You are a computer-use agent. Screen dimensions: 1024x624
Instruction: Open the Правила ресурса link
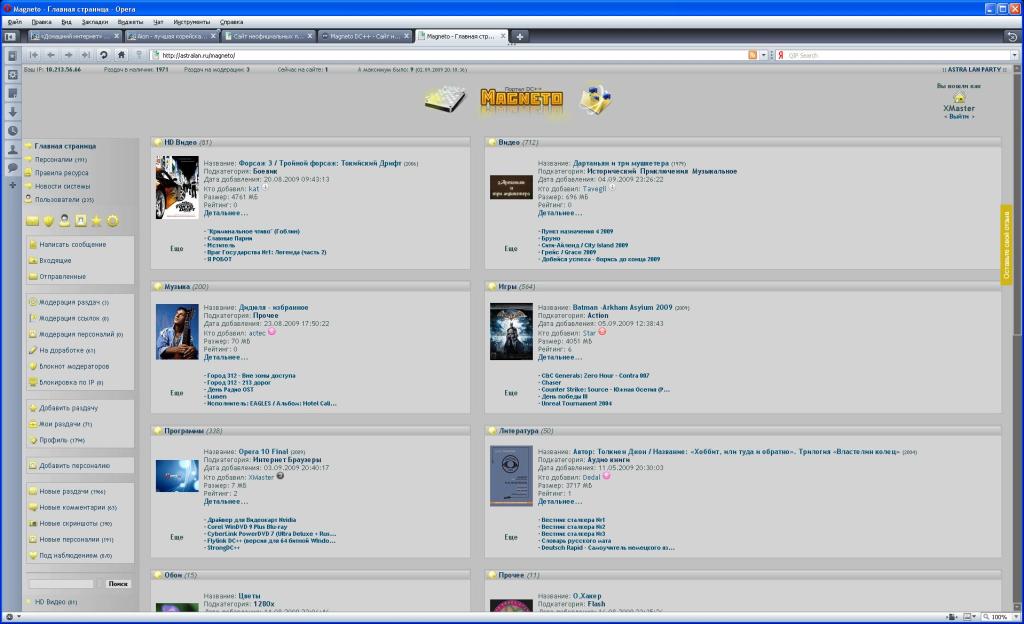click(61, 173)
